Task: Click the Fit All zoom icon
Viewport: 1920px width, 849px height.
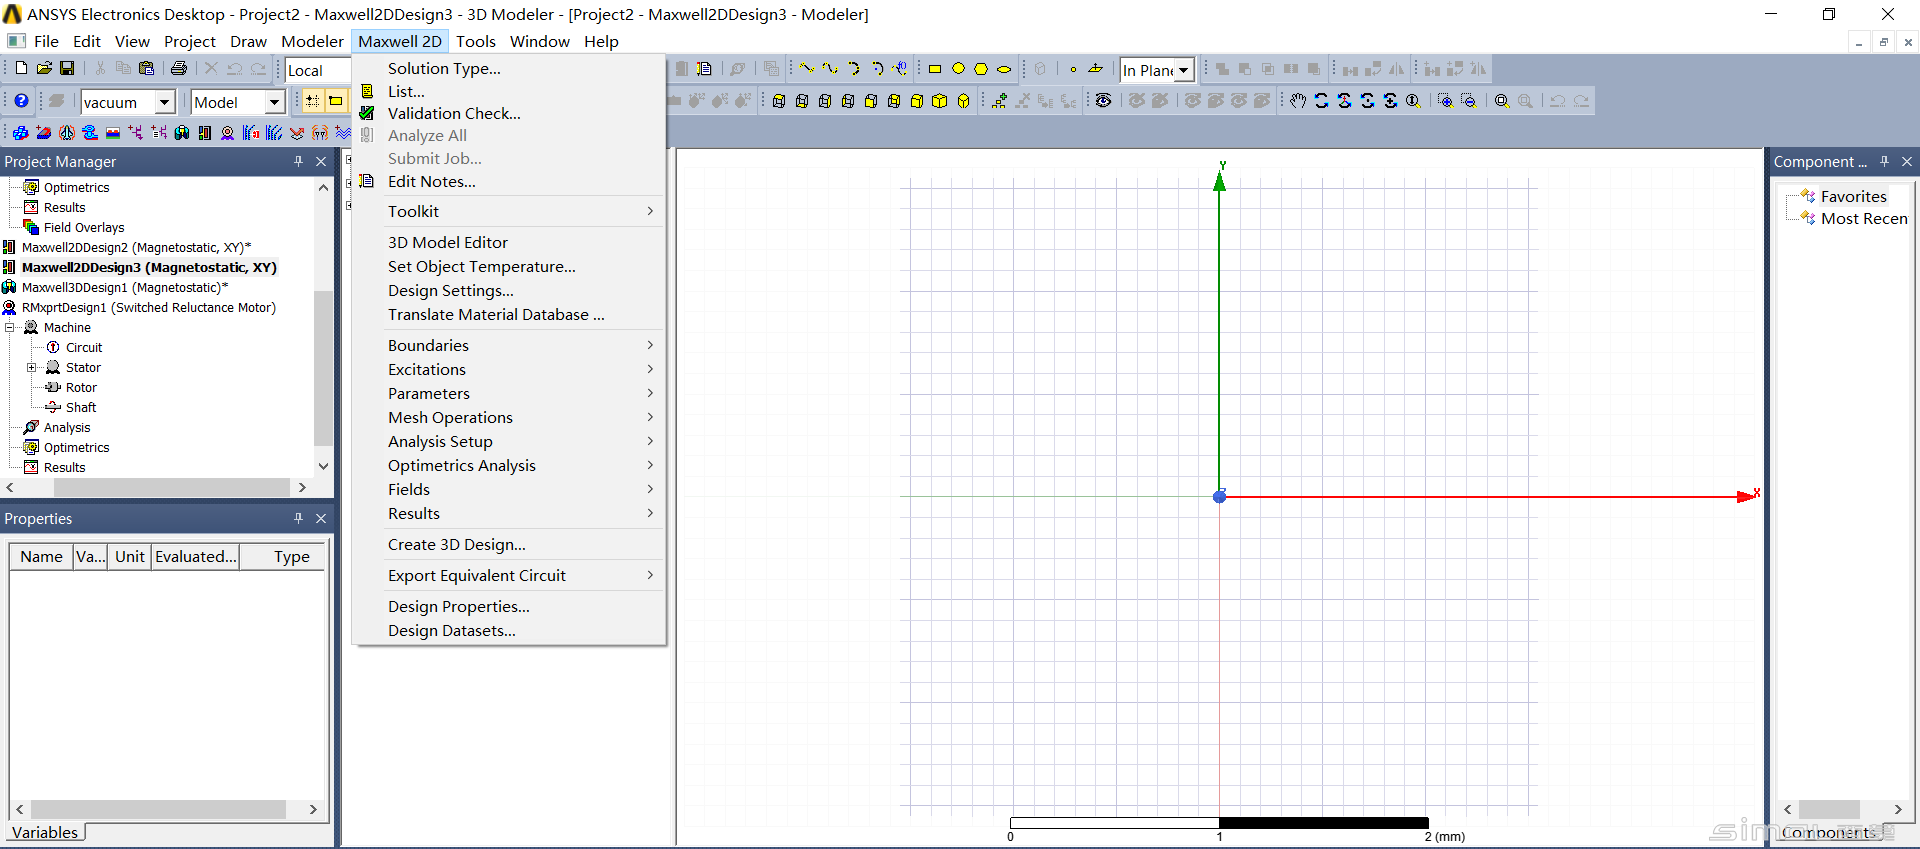Action: pyautogui.click(x=1502, y=100)
